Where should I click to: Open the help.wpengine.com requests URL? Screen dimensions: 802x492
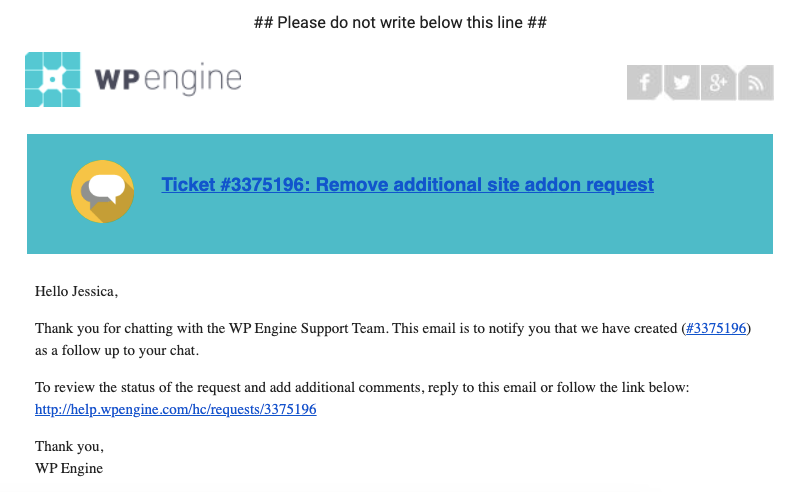[x=176, y=409]
